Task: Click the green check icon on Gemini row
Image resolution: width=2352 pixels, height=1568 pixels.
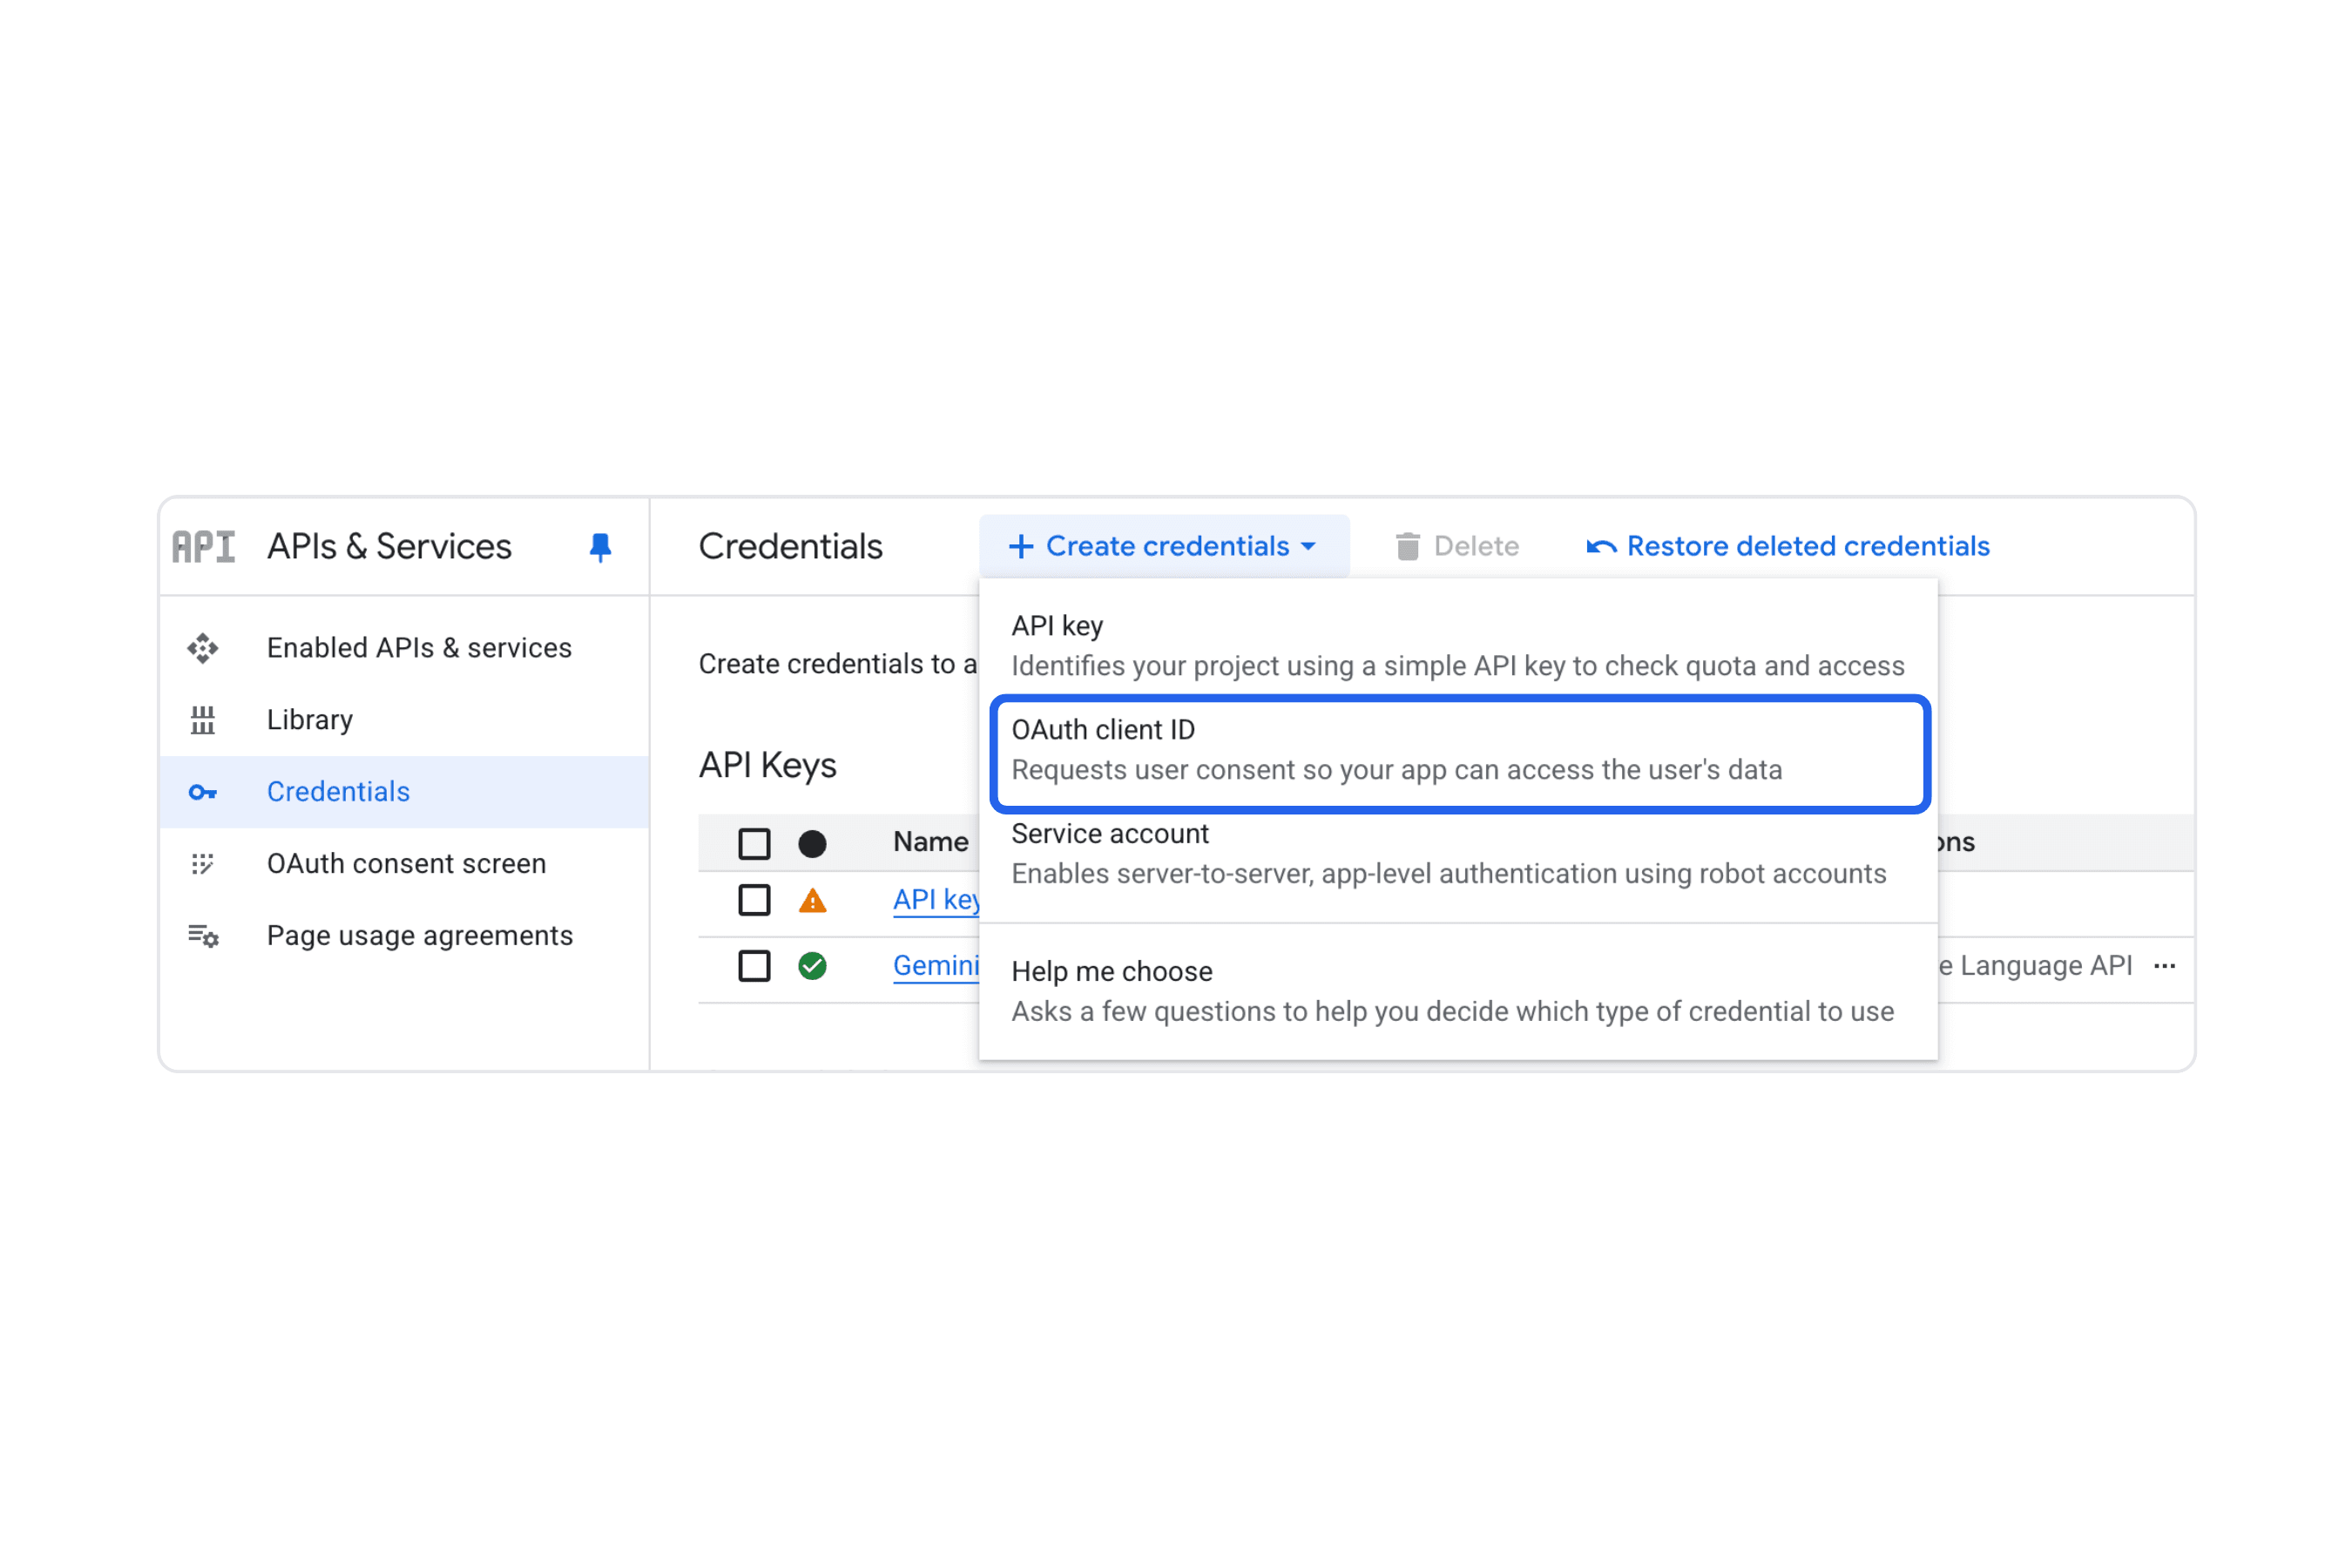Action: 813,965
